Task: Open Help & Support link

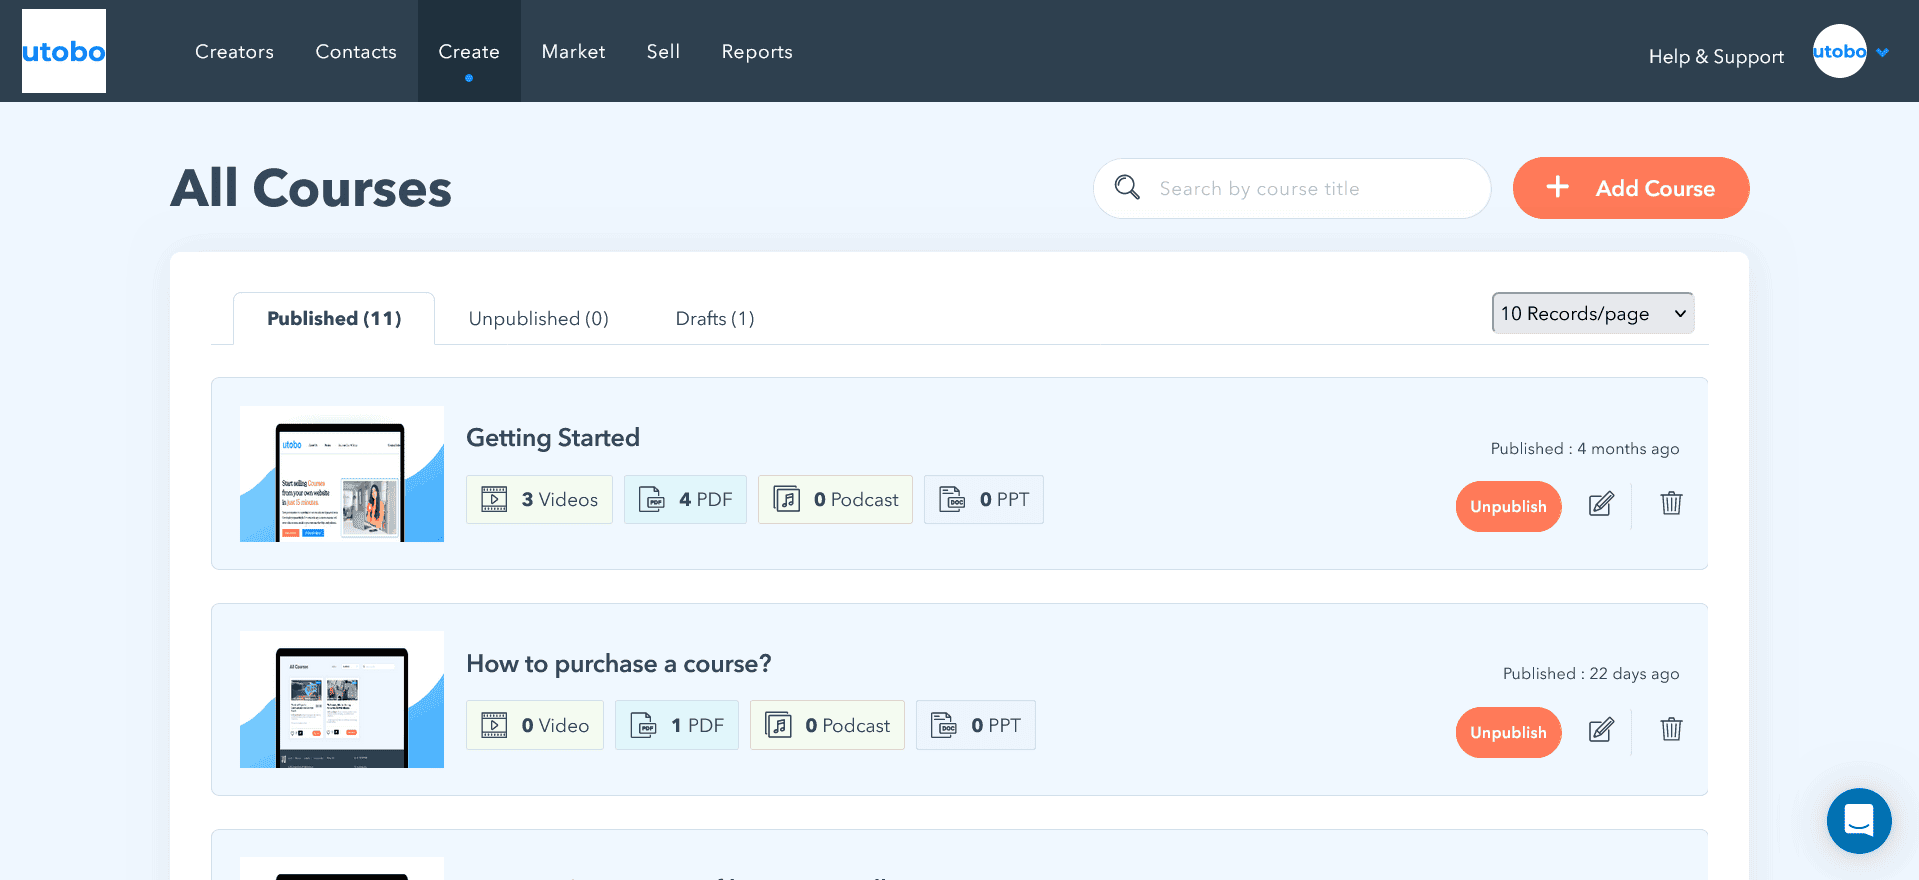Action: (1716, 57)
